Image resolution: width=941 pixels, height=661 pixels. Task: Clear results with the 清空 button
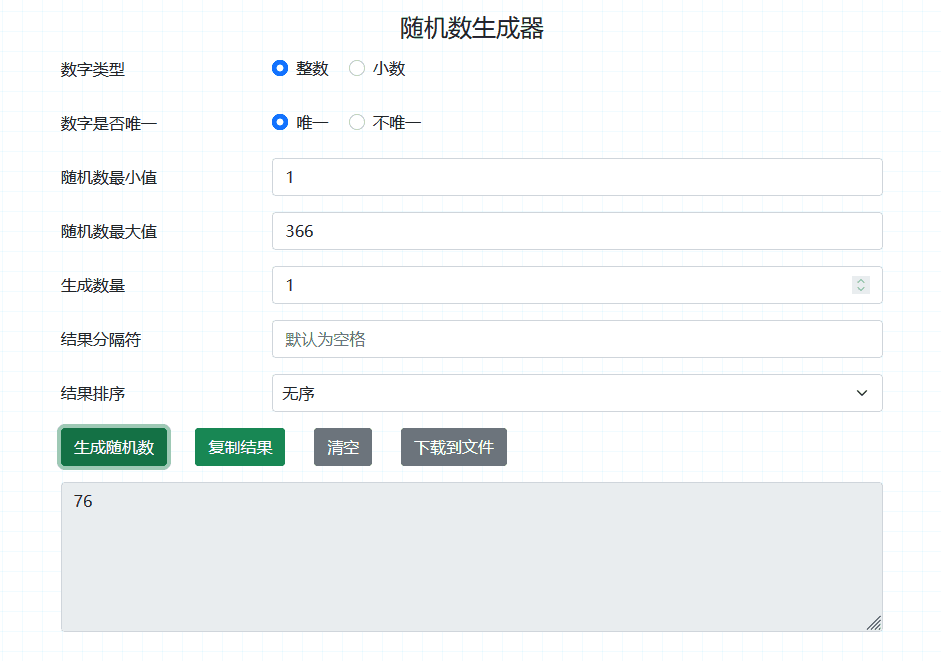pyautogui.click(x=343, y=447)
